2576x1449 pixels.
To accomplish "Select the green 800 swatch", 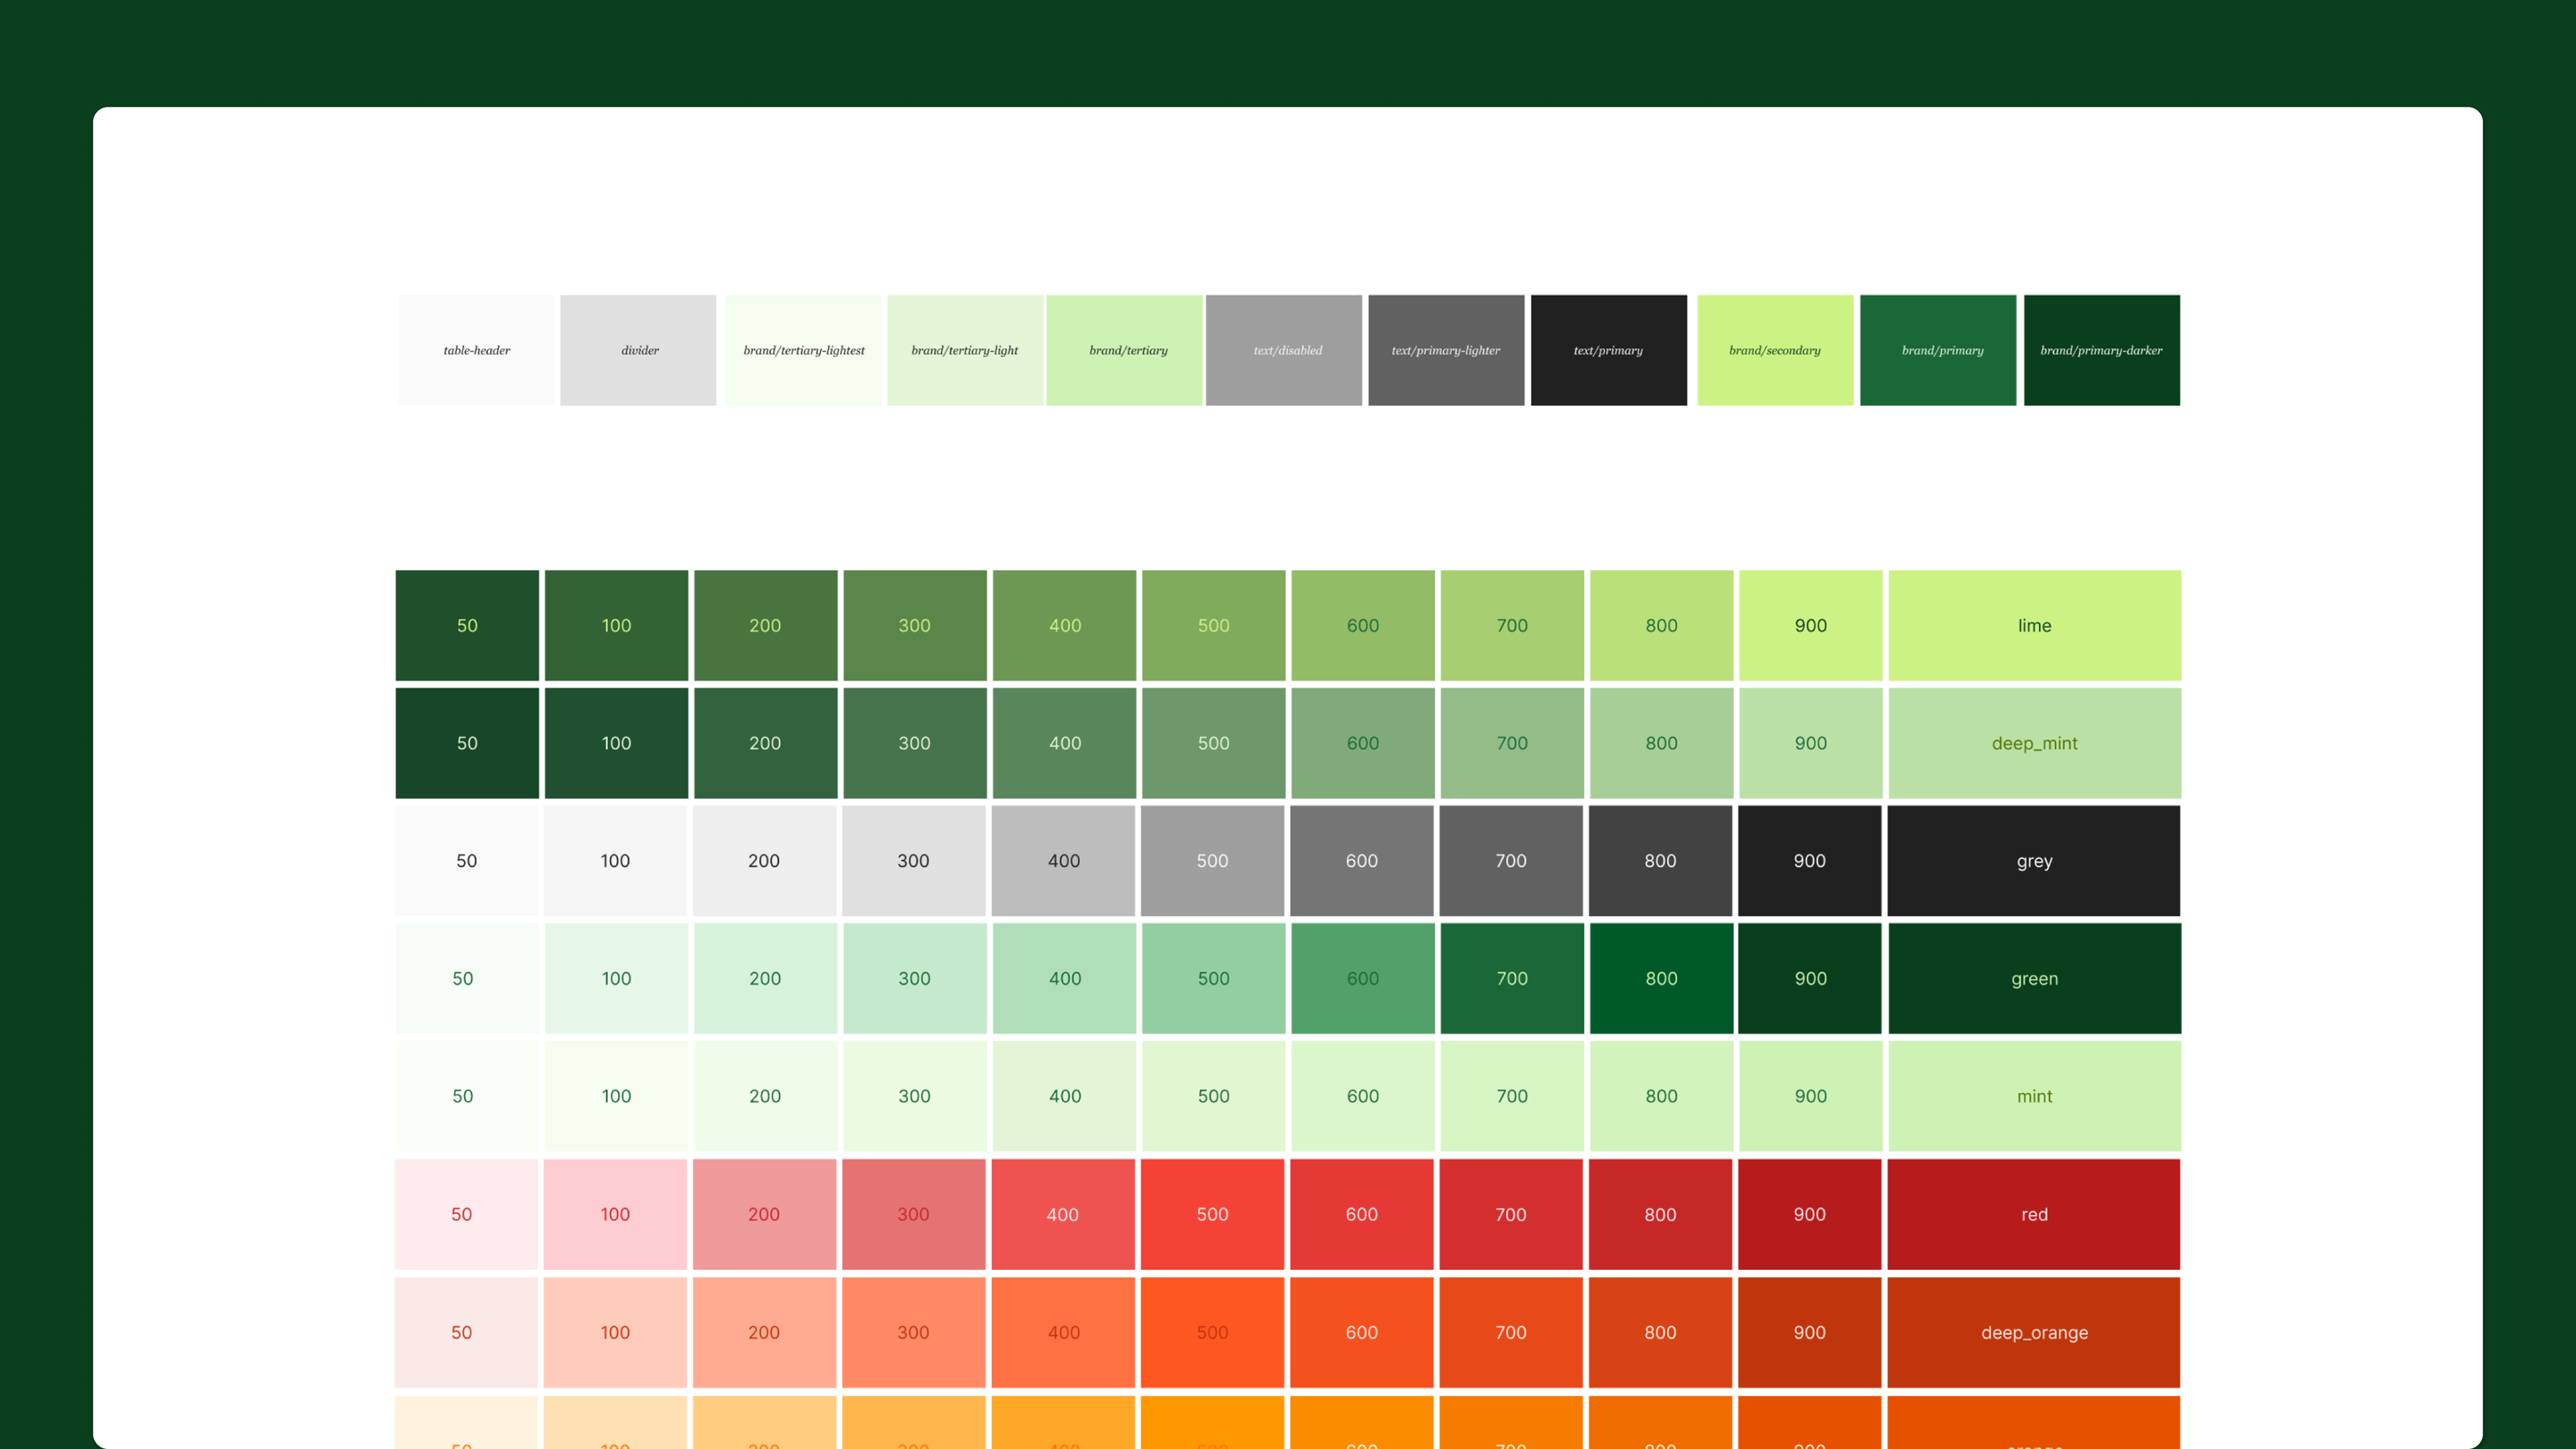I will (x=1661, y=978).
